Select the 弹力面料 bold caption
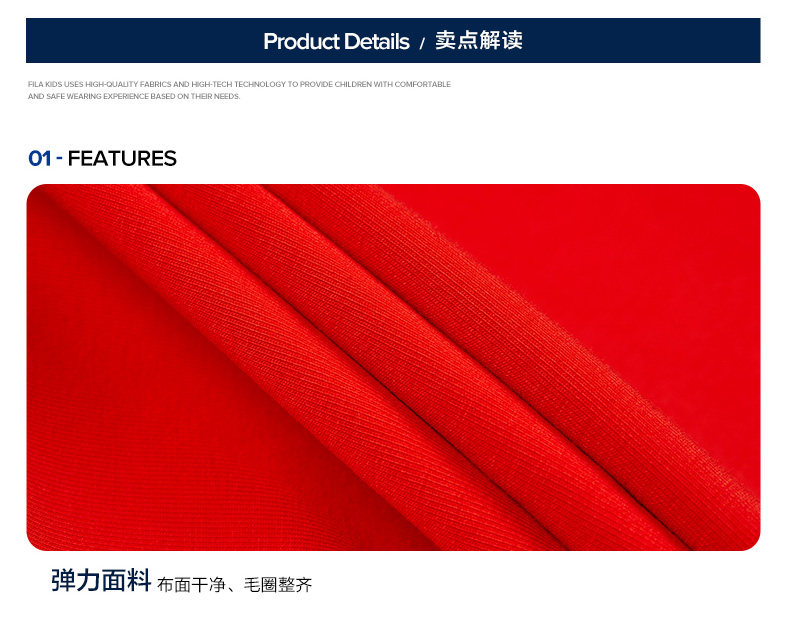The height and width of the screenshot is (624, 790). coord(101,580)
